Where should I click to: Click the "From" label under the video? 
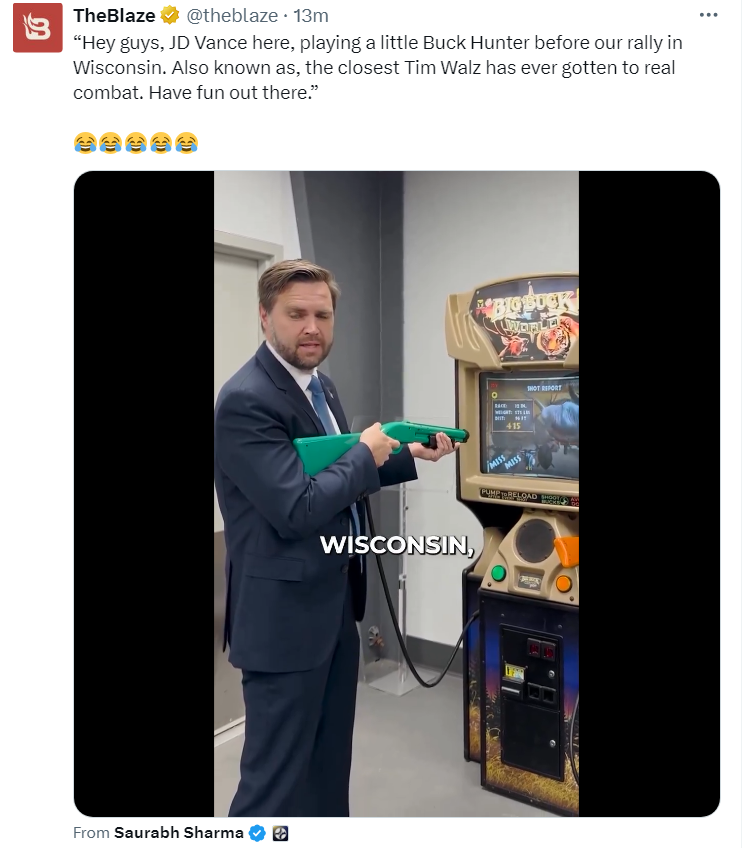click(91, 833)
